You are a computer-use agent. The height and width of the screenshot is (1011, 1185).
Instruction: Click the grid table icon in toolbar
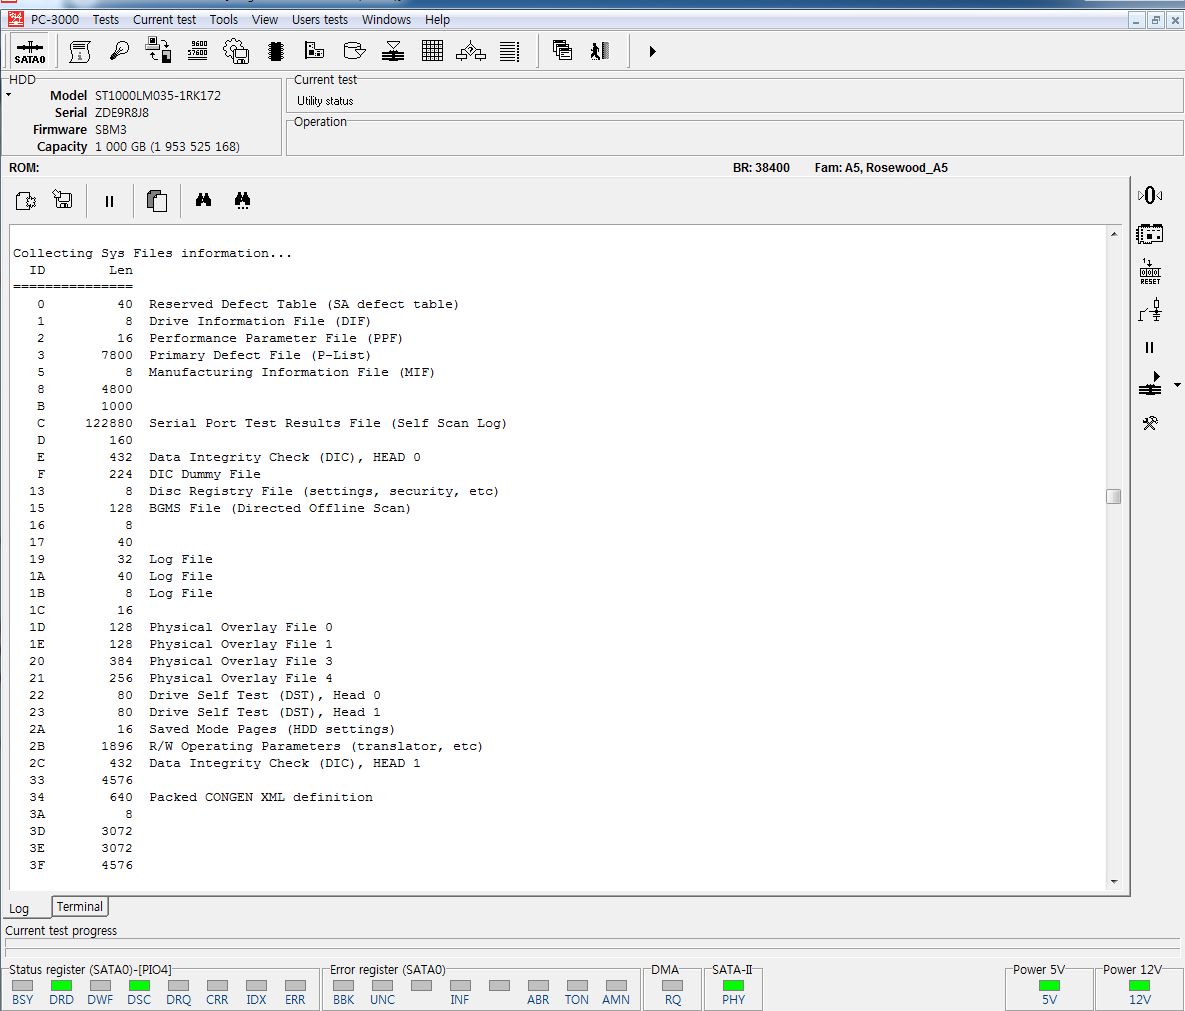(x=432, y=51)
